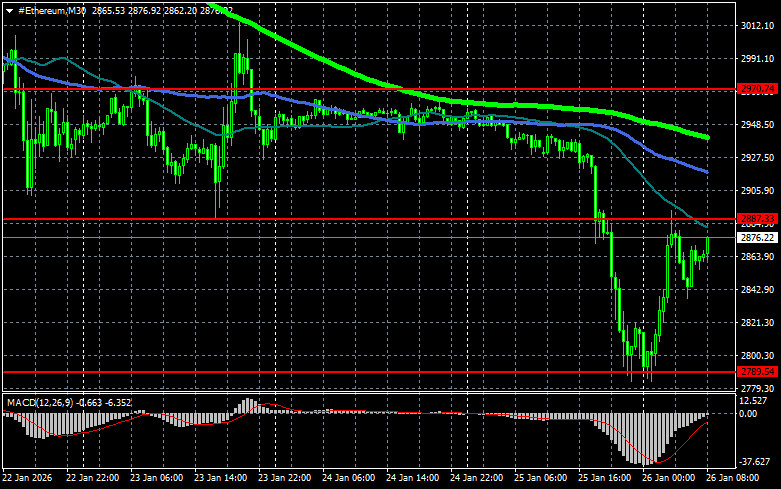Click the 23 Jan 14:00 time label
This screenshot has height=489, width=781.
(x=221, y=478)
